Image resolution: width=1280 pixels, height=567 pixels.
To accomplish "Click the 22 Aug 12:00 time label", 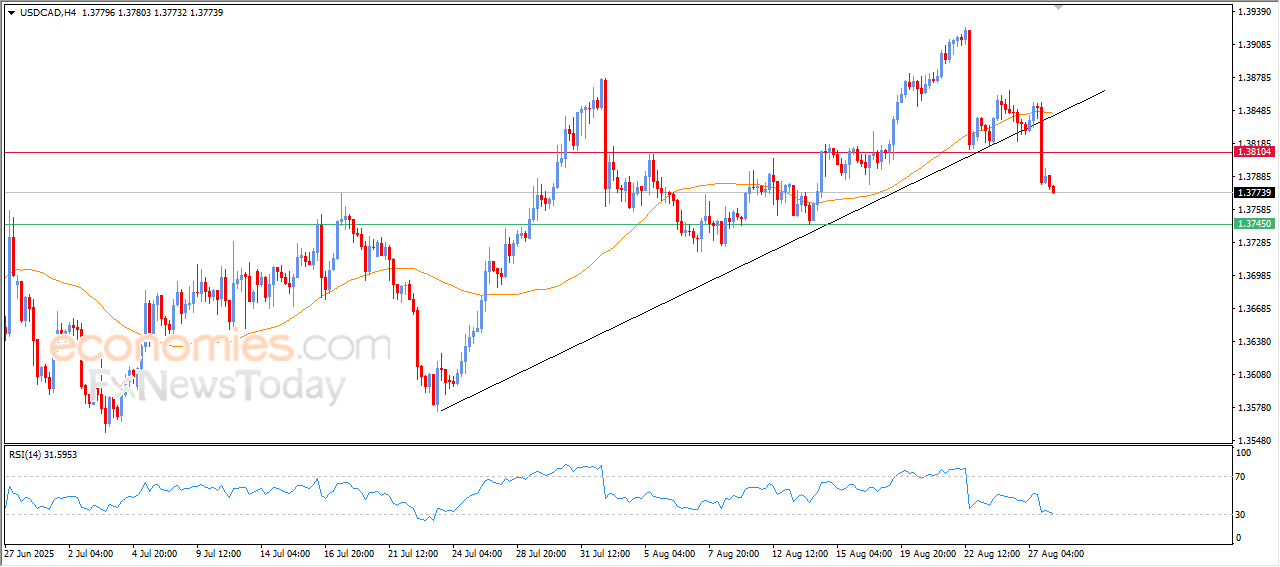I will [x=991, y=553].
